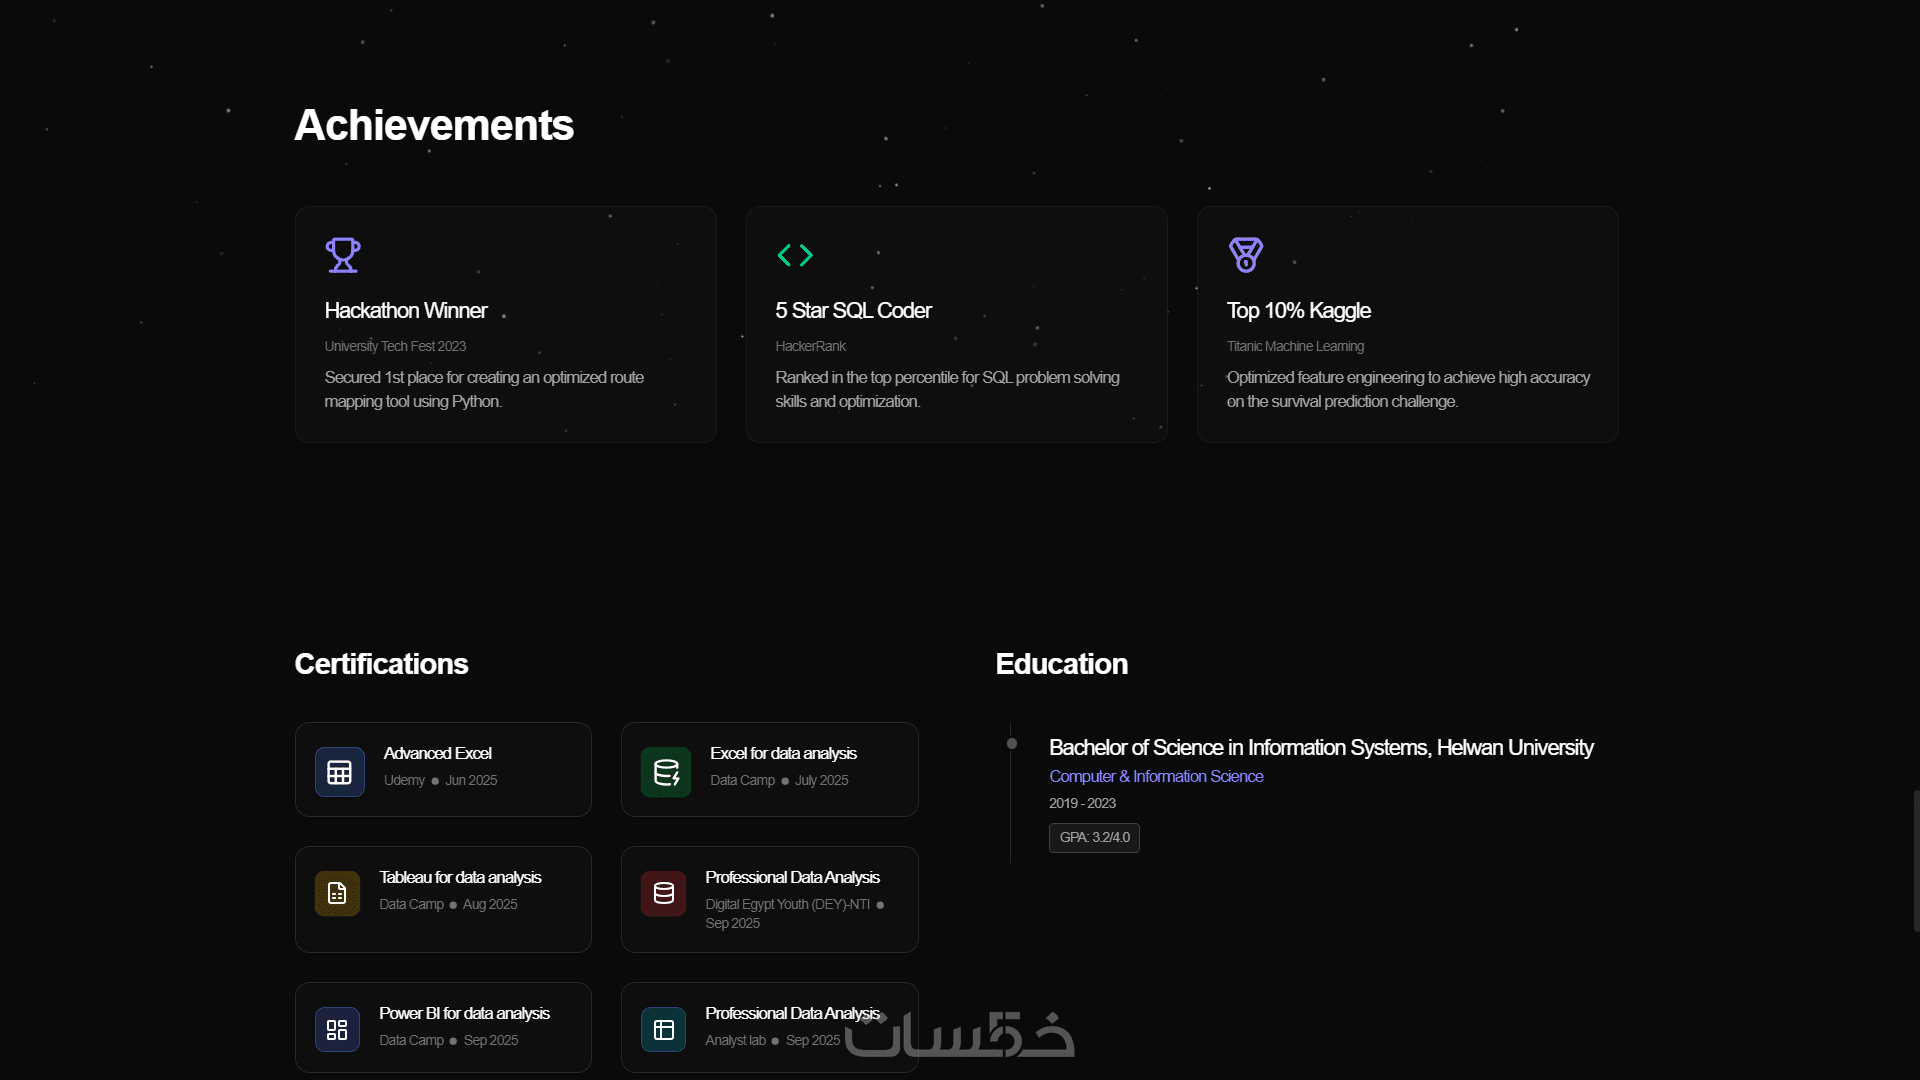Click the Tableau for data analysis file icon
The width and height of the screenshot is (1920, 1080).
coord(337,893)
